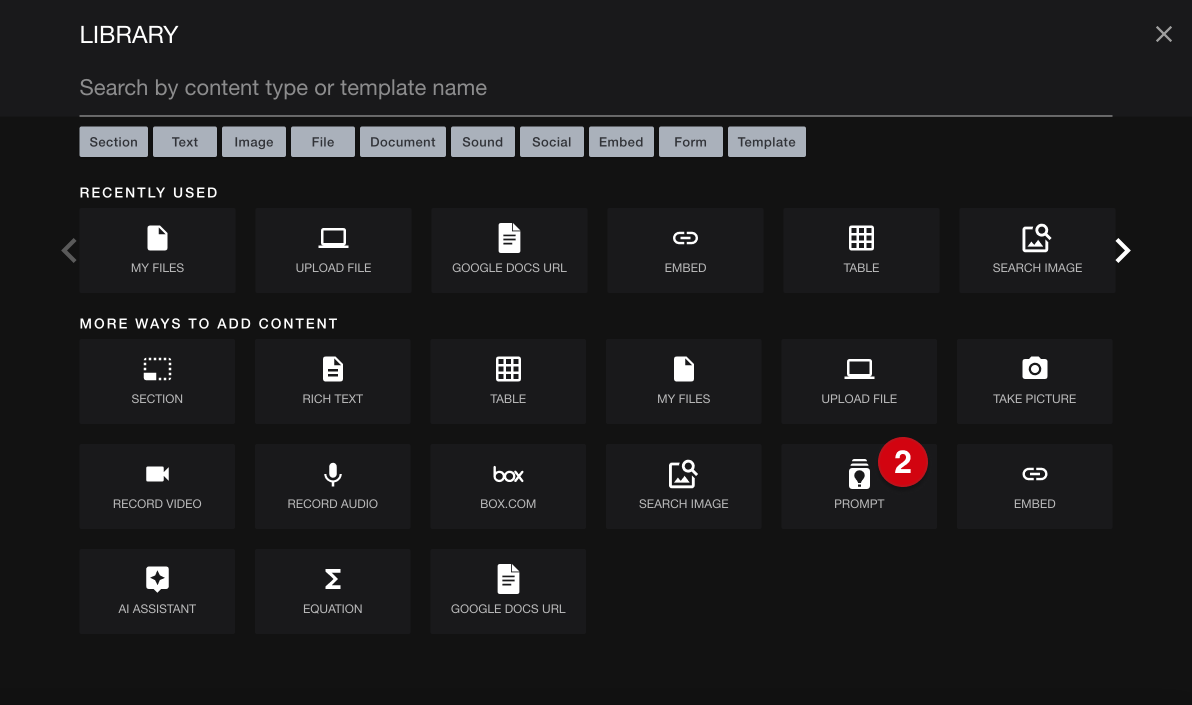
Task: Launch the AI Assistant tile
Action: (x=157, y=592)
